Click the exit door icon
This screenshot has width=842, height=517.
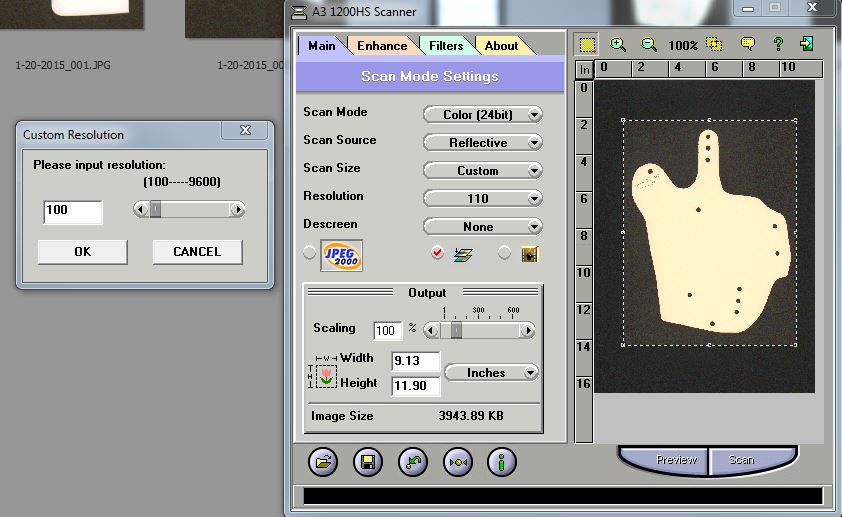pyautogui.click(x=807, y=45)
